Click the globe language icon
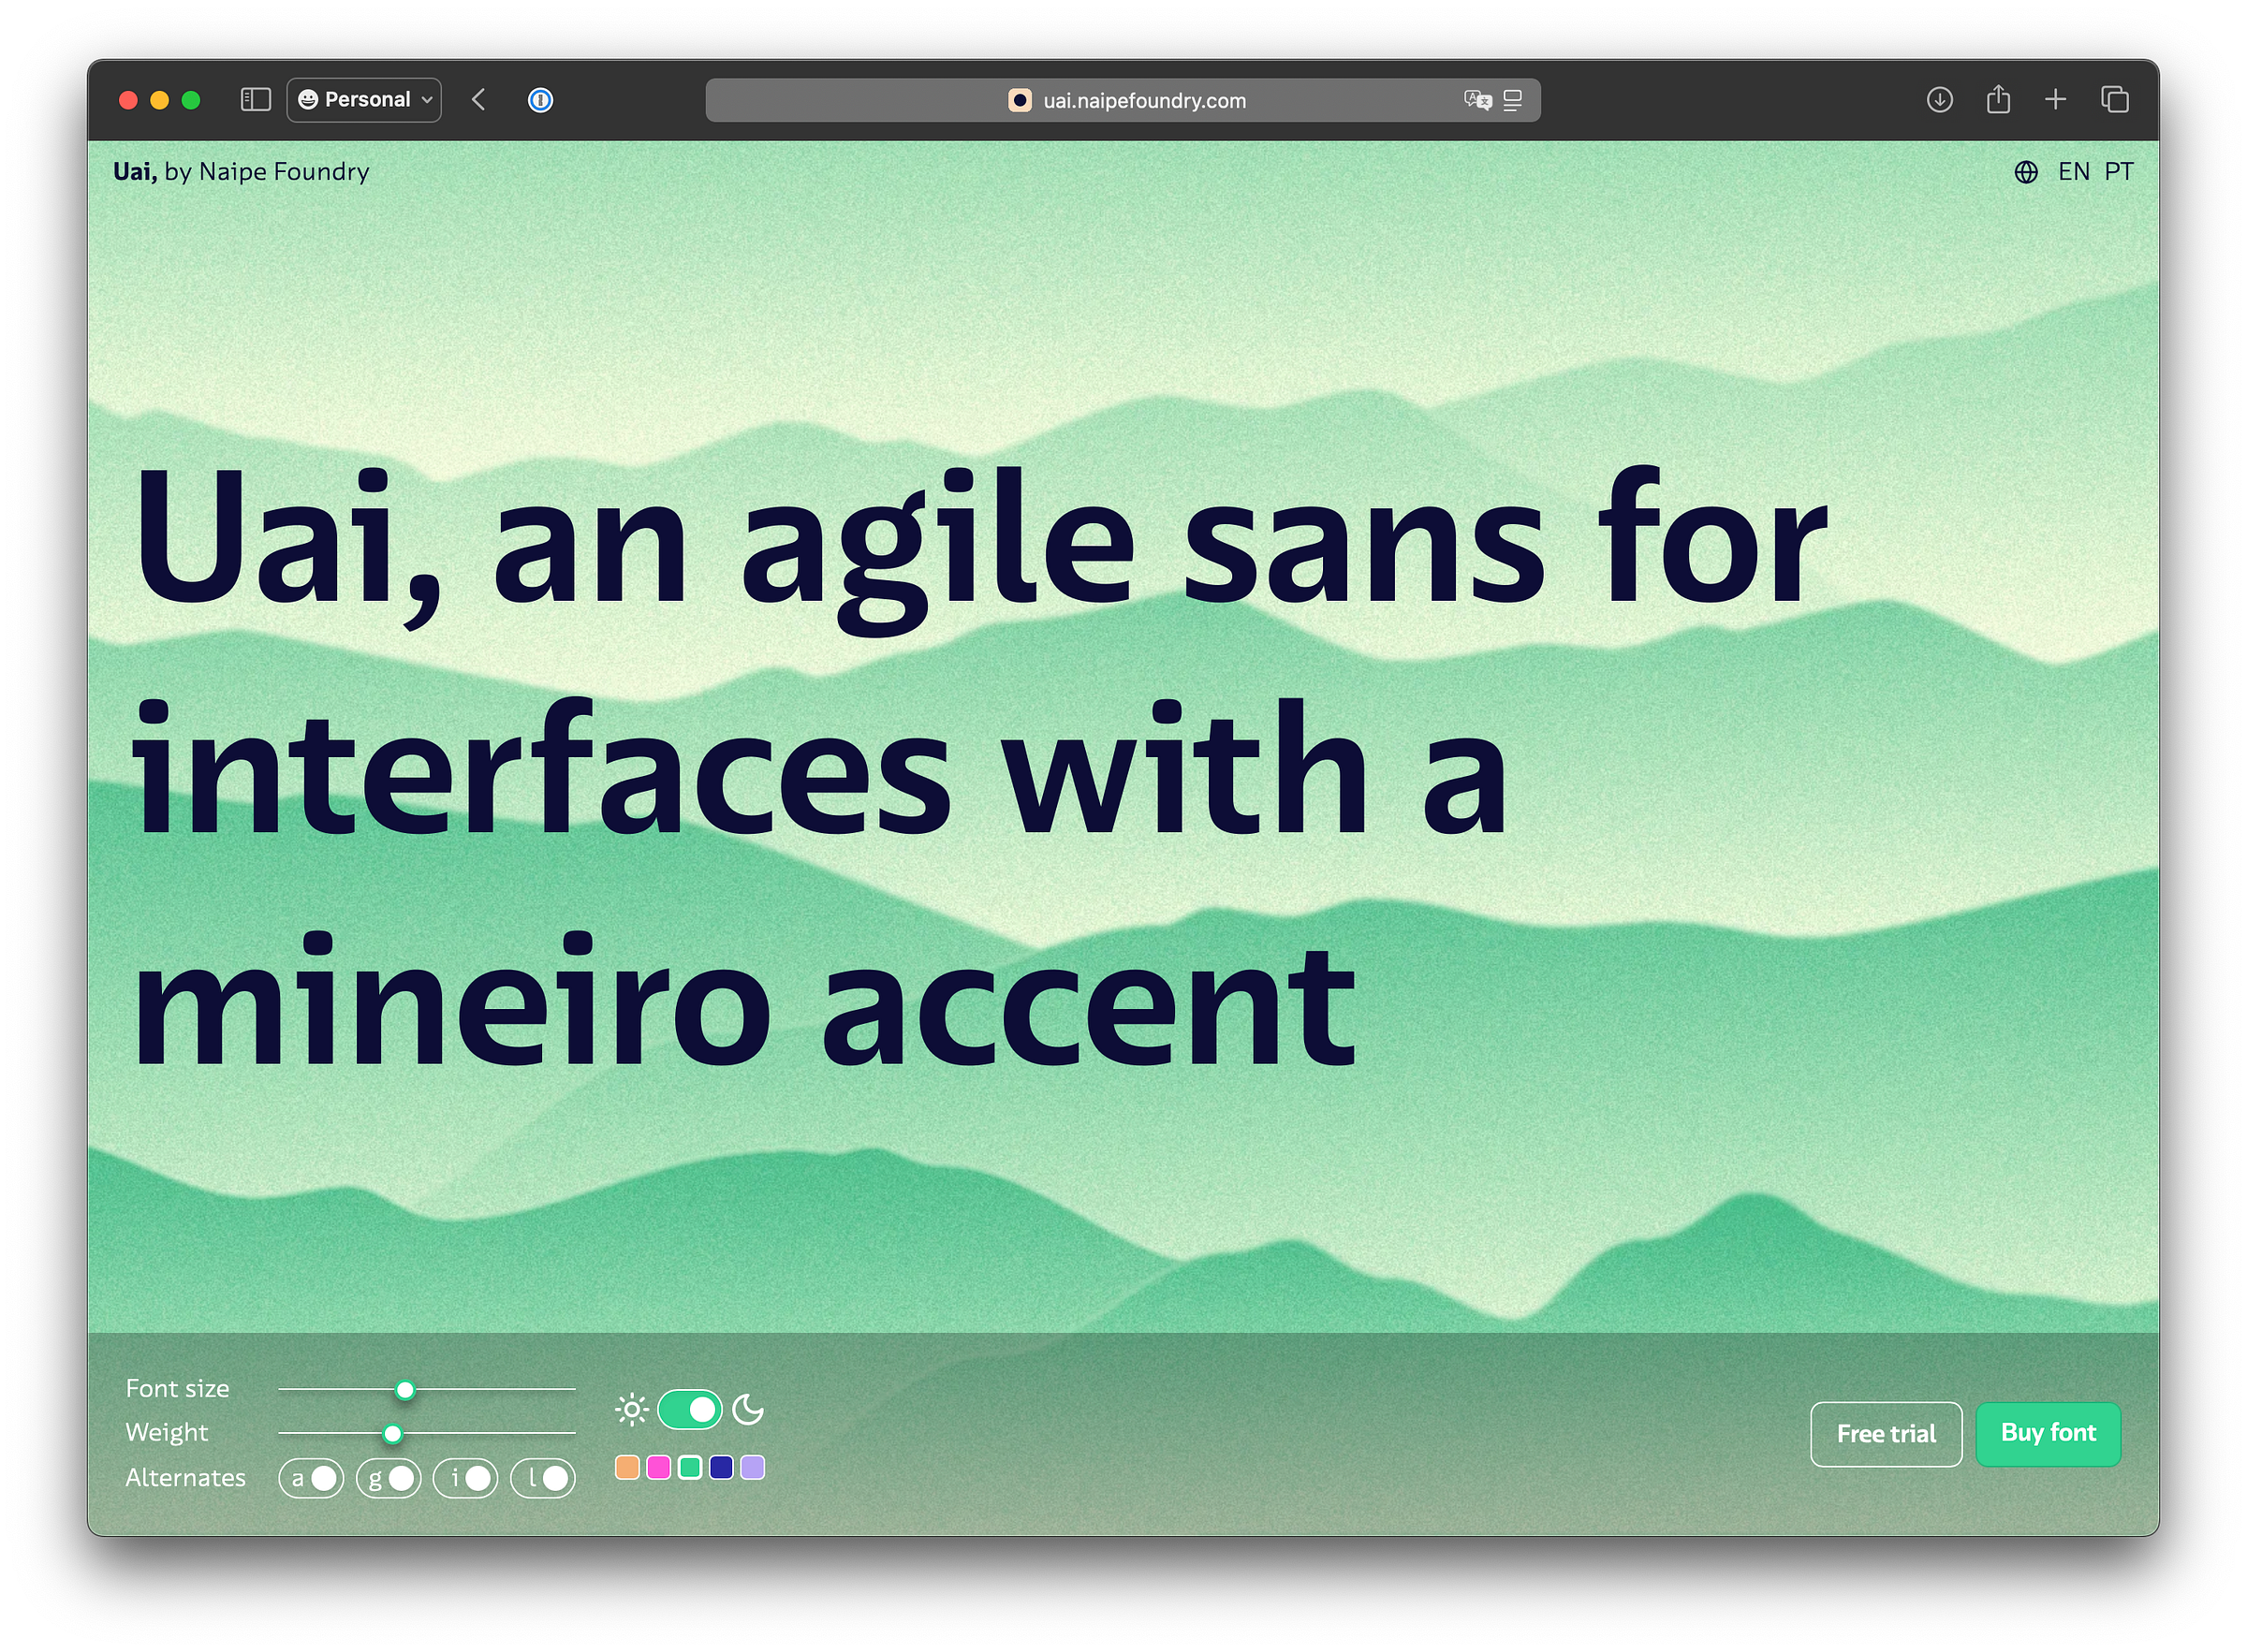 [x=2025, y=172]
